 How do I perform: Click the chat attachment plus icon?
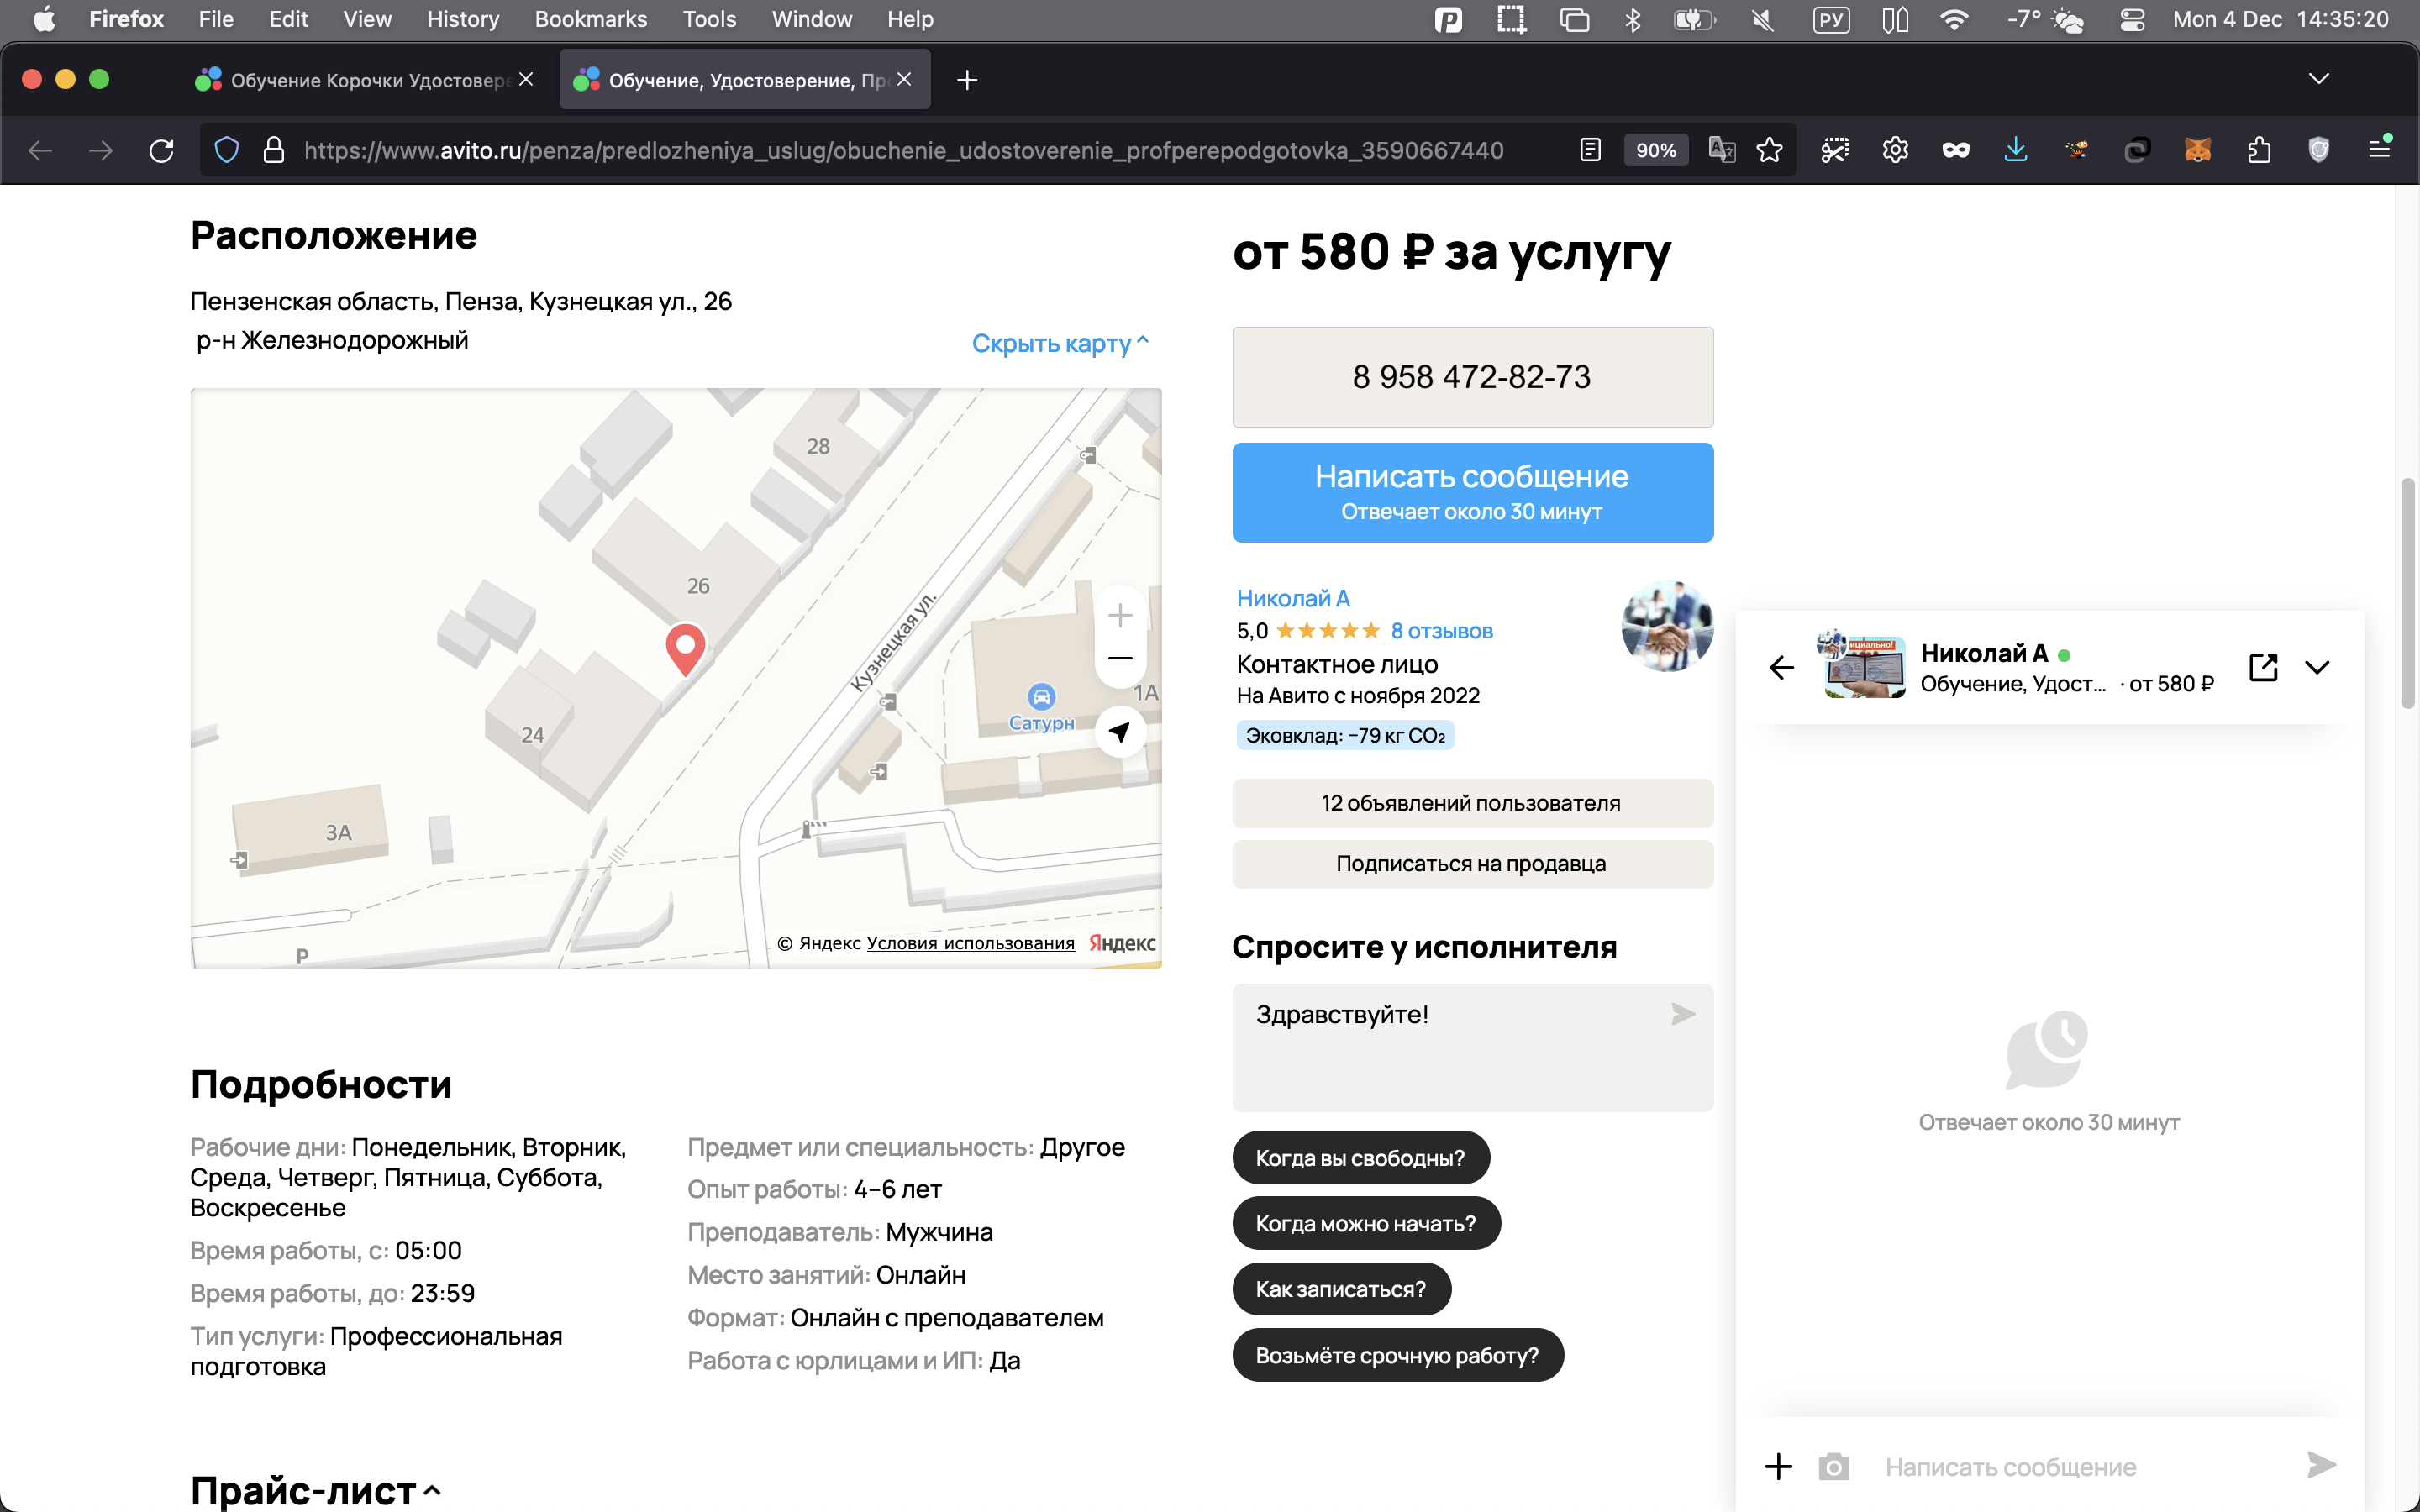coord(1778,1466)
